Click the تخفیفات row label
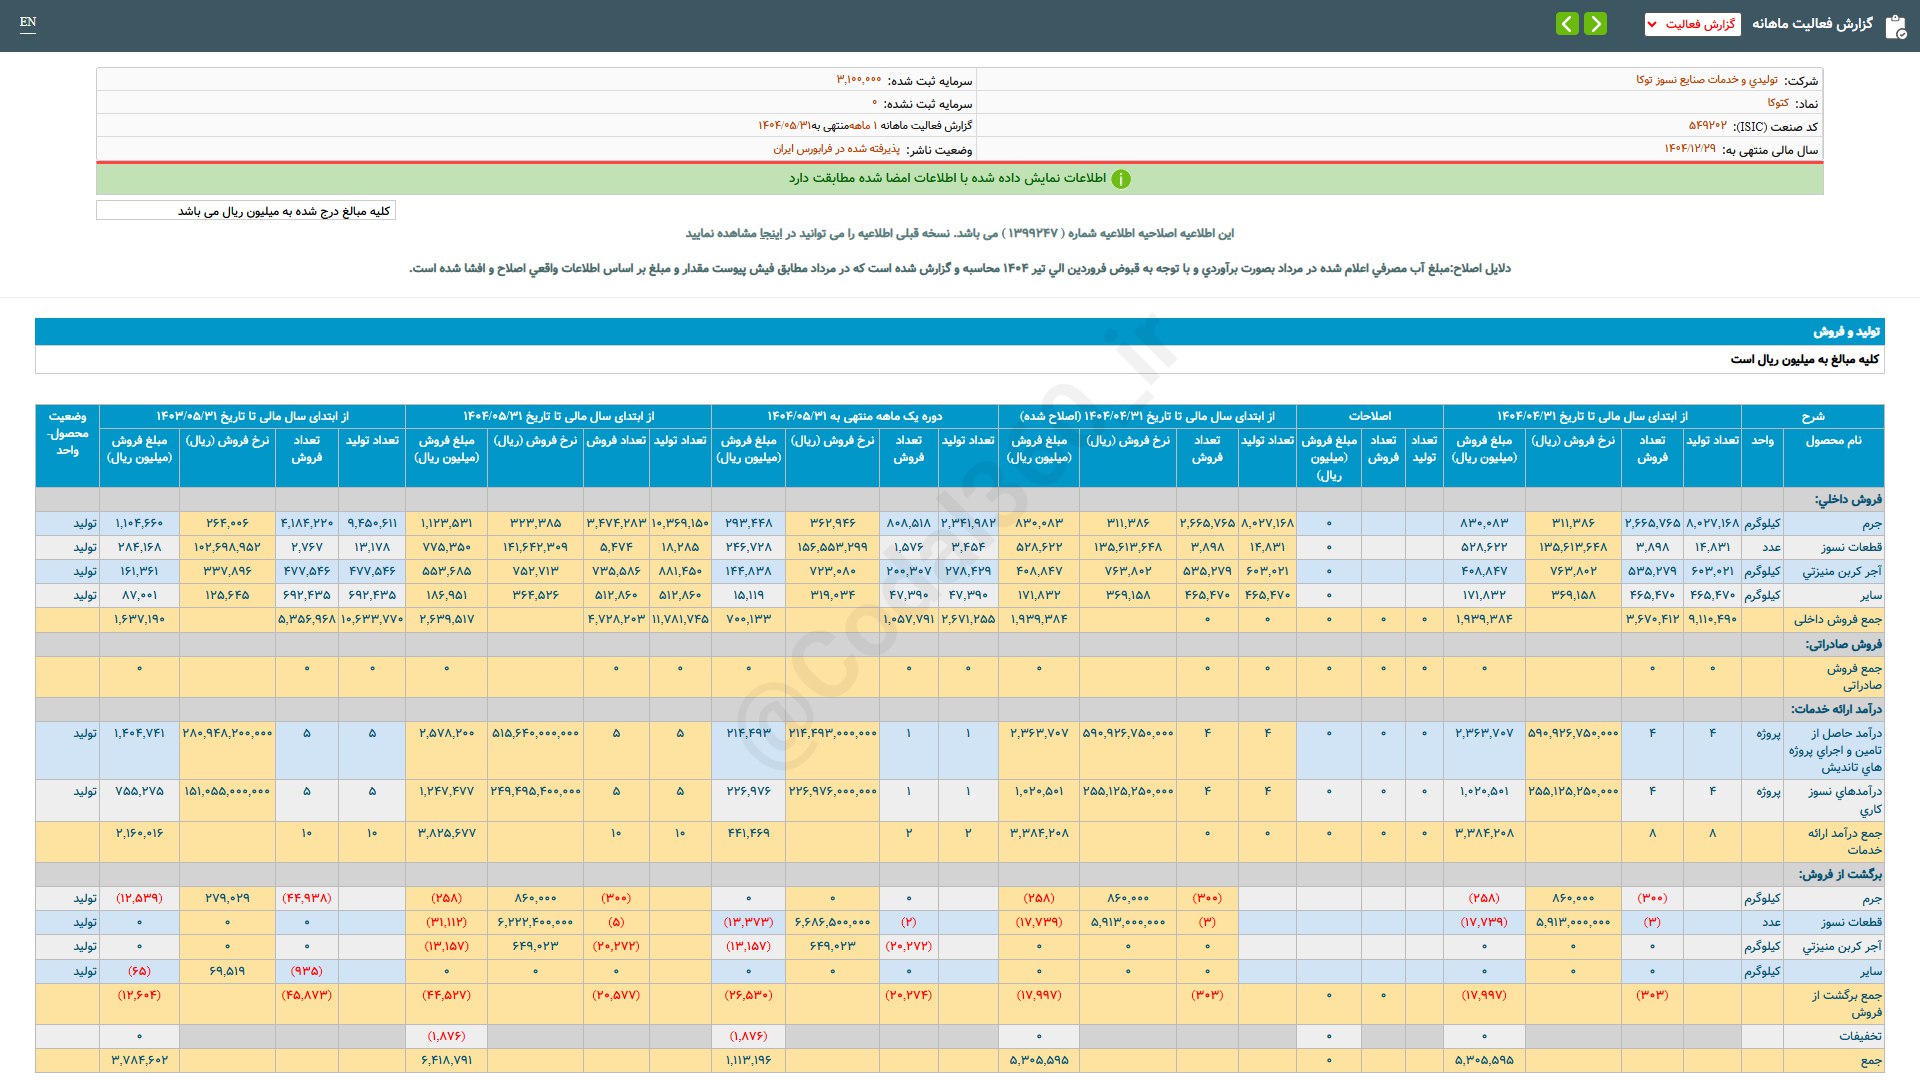The width and height of the screenshot is (1920, 1080). tap(1859, 1036)
